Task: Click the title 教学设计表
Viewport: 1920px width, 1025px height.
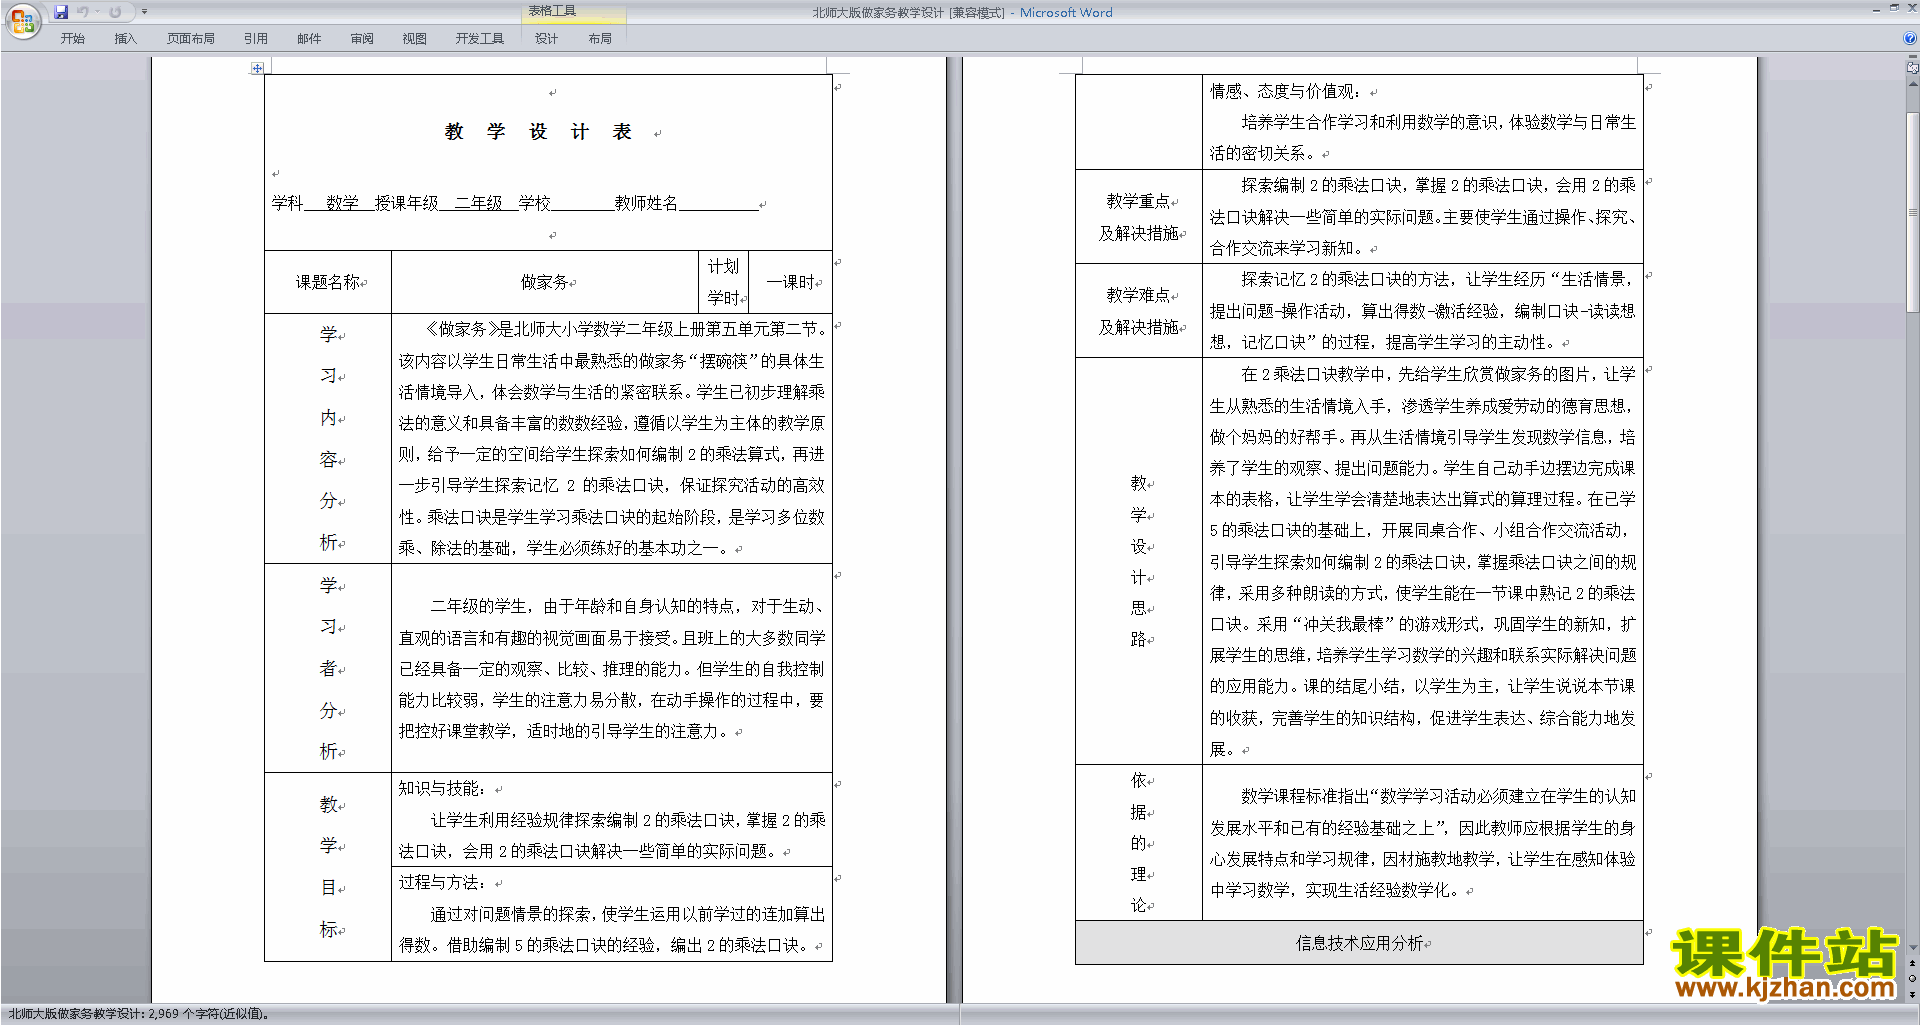Action: [x=538, y=132]
